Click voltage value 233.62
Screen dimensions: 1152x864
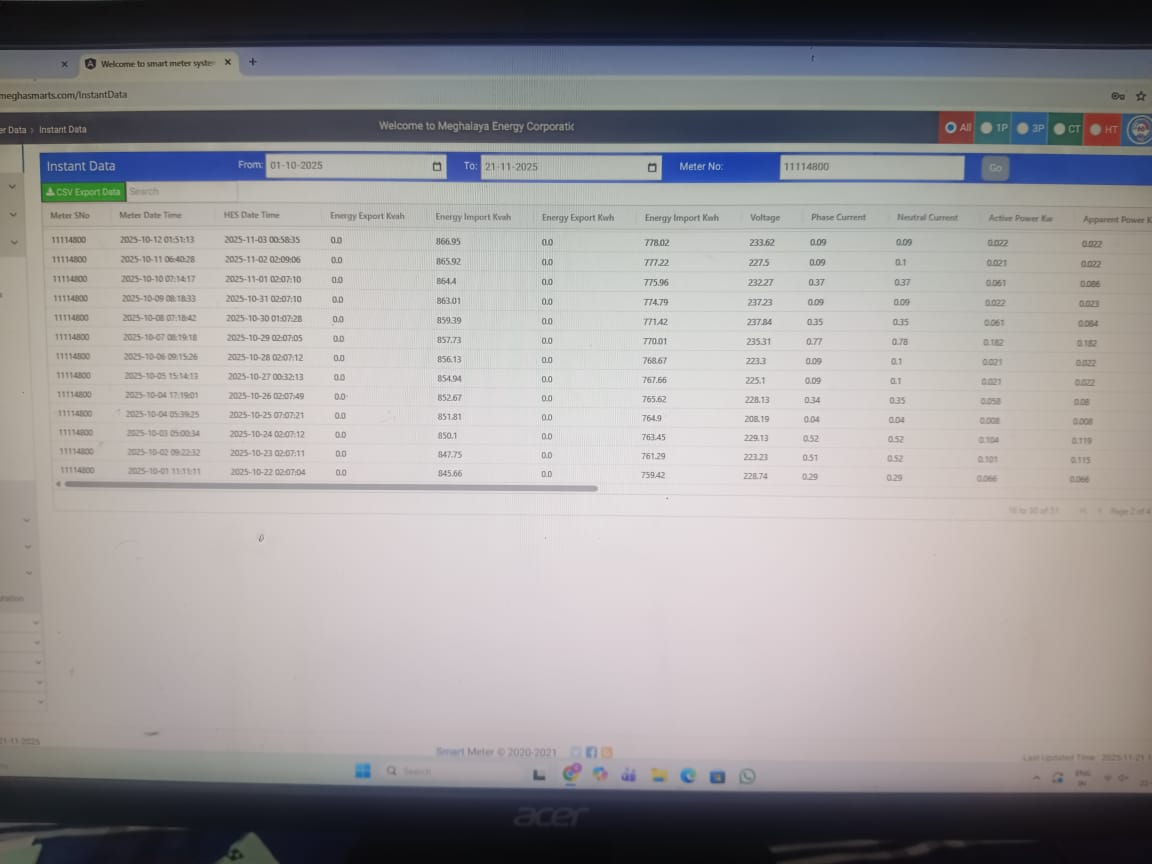click(761, 242)
